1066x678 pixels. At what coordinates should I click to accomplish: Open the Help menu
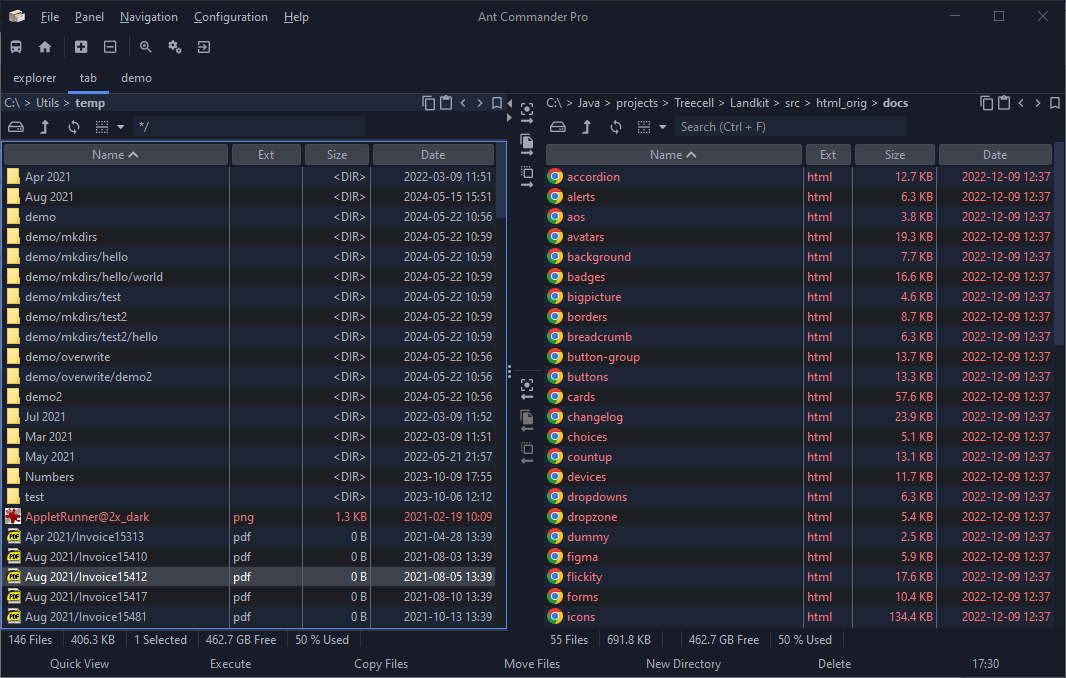pos(296,17)
